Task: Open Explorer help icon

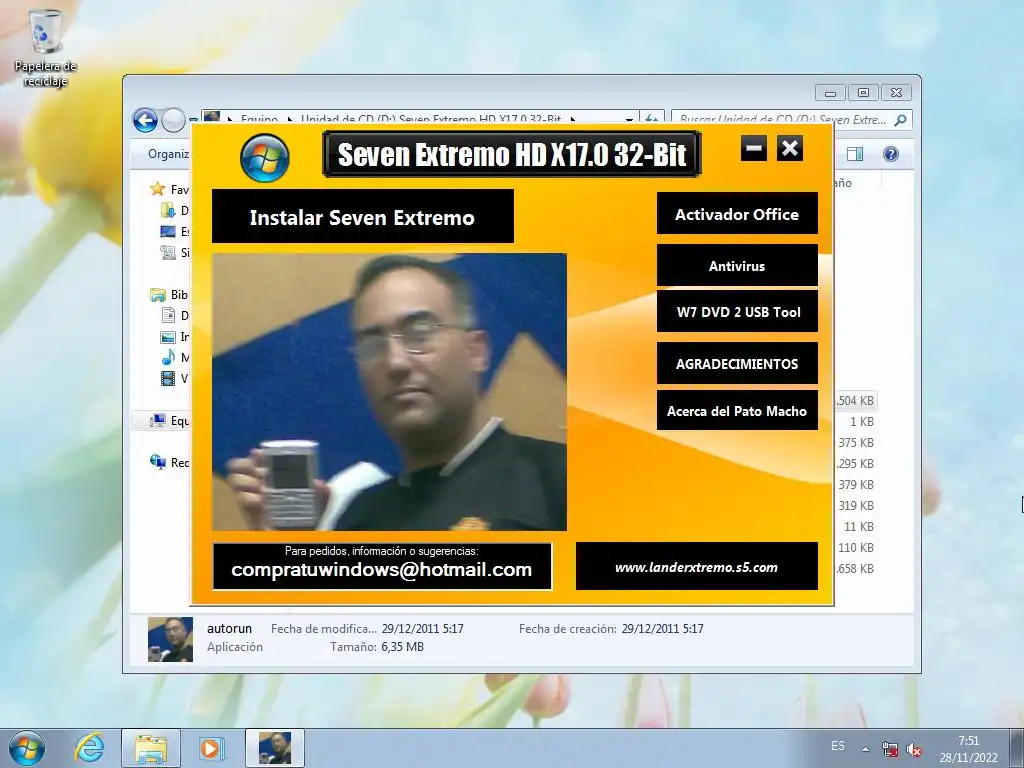Action: (890, 154)
